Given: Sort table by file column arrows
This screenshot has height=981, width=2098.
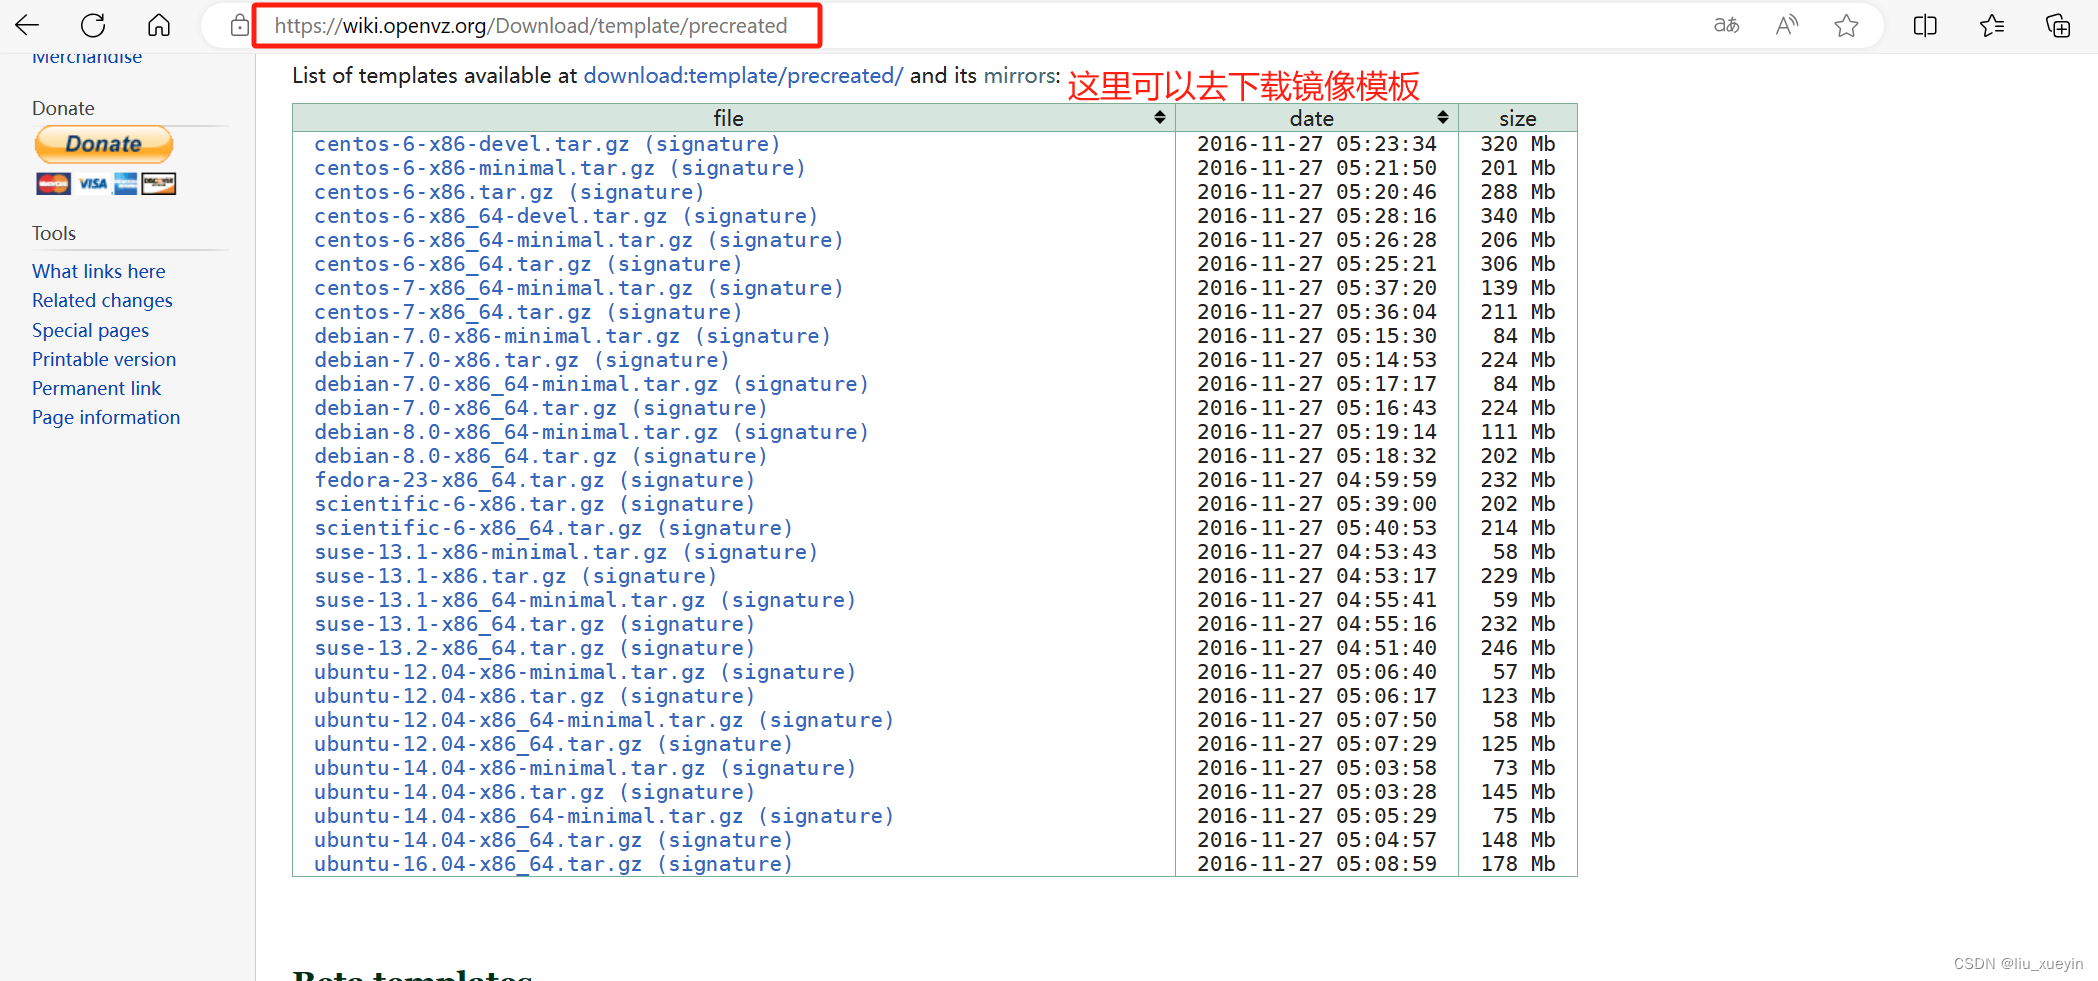Looking at the screenshot, I should pos(1159,118).
